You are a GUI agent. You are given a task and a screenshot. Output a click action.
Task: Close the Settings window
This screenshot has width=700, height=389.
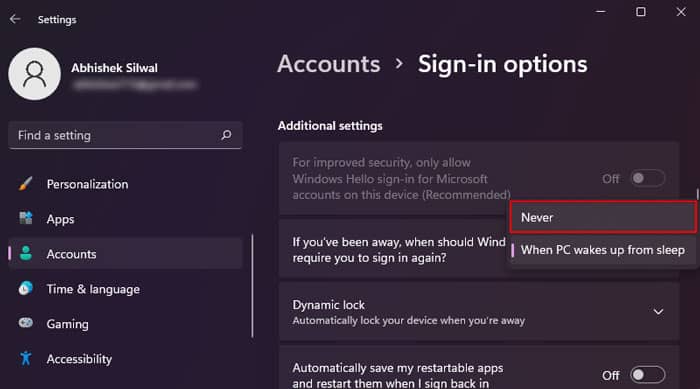tap(681, 12)
